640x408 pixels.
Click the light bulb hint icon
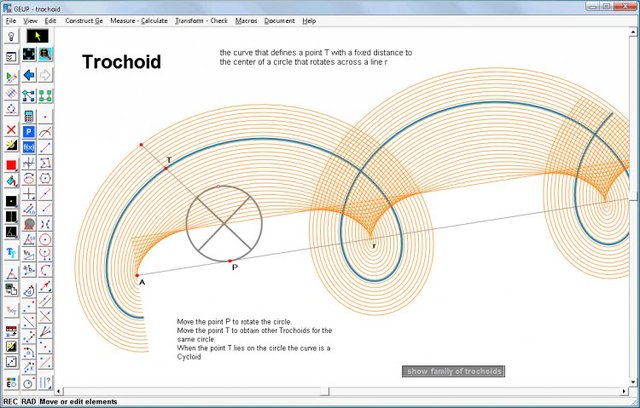[11, 36]
